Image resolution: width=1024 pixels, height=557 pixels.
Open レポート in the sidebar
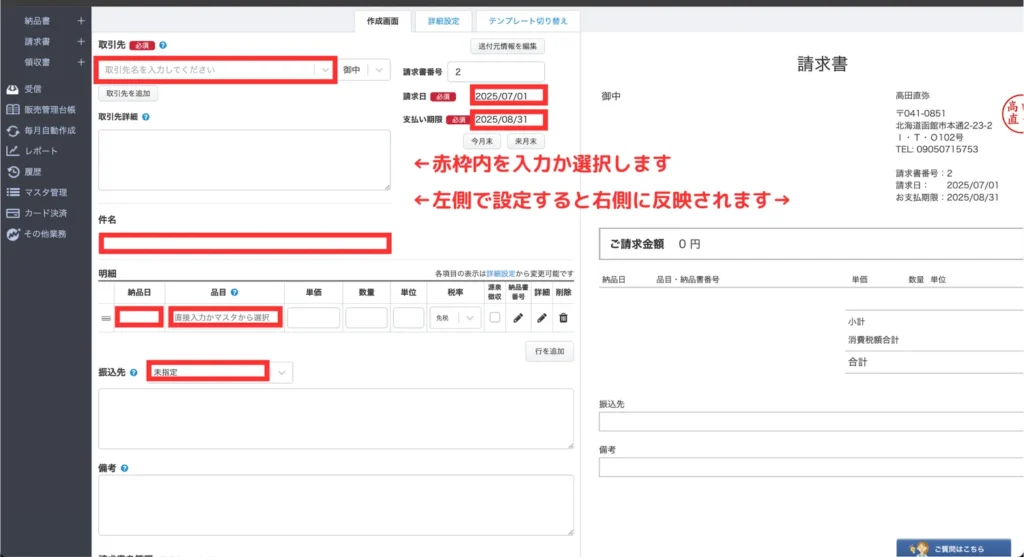(x=41, y=151)
